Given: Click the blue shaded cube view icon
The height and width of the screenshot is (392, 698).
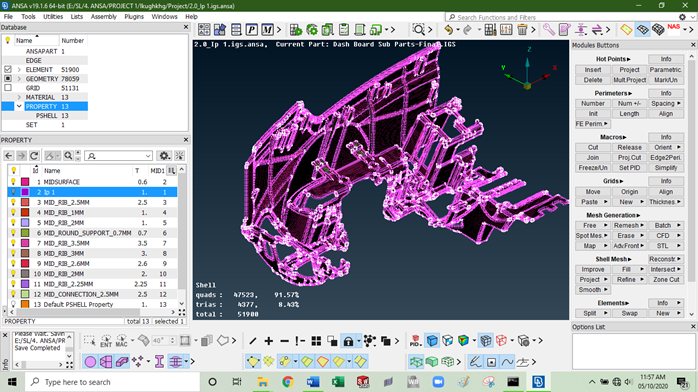Looking at the screenshot, I should click(432, 341).
